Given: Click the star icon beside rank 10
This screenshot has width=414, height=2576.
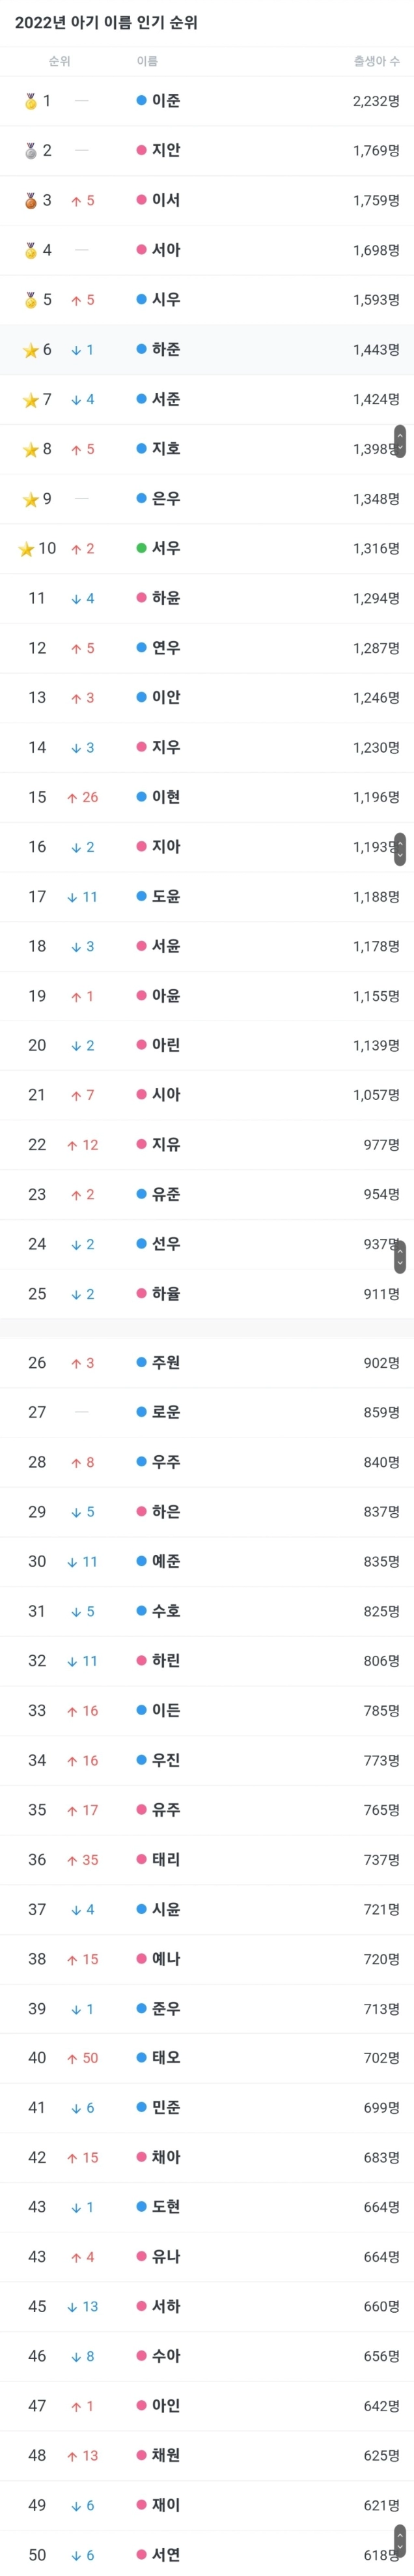Looking at the screenshot, I should pyautogui.click(x=26, y=549).
